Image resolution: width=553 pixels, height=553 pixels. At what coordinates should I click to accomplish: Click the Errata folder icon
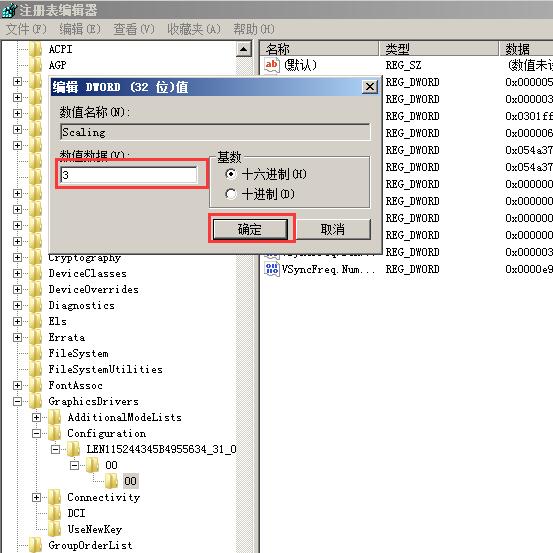coord(35,337)
